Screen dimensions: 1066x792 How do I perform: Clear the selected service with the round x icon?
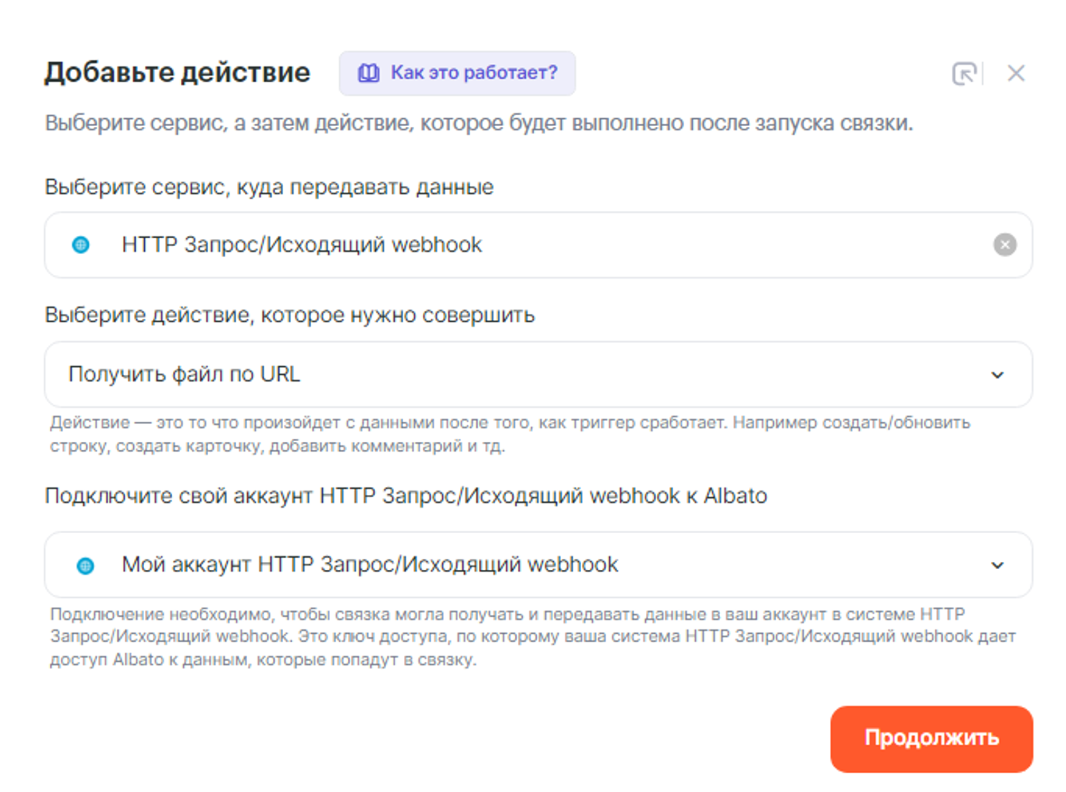[x=1004, y=245]
